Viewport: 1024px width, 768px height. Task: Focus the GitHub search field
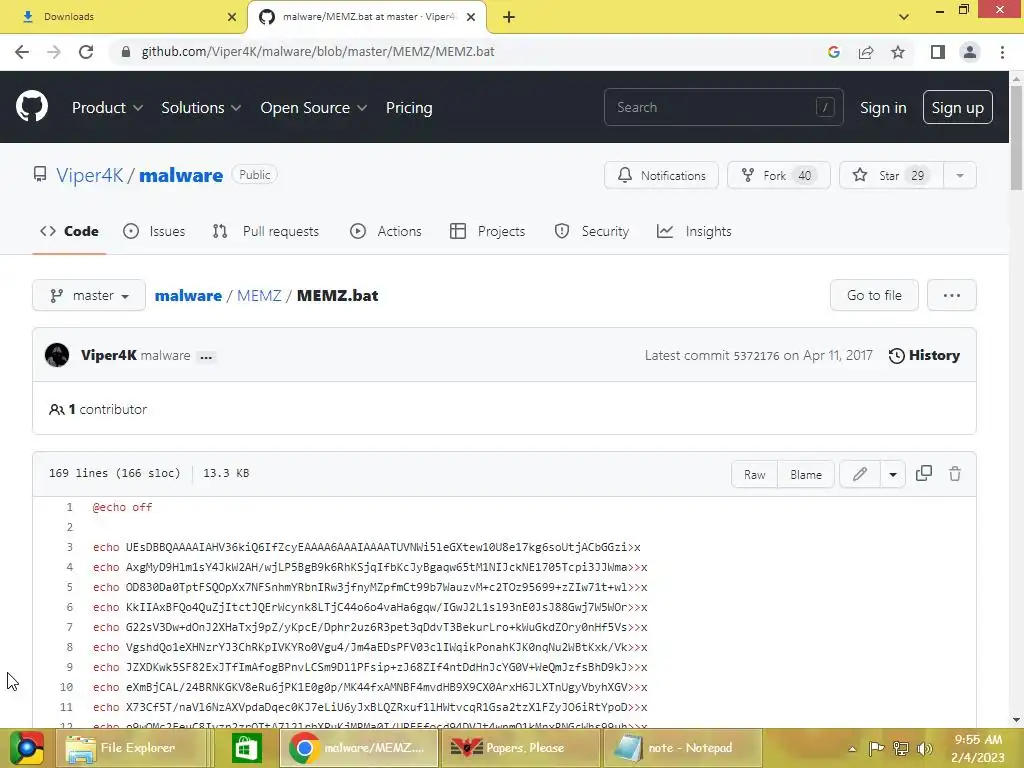click(724, 107)
